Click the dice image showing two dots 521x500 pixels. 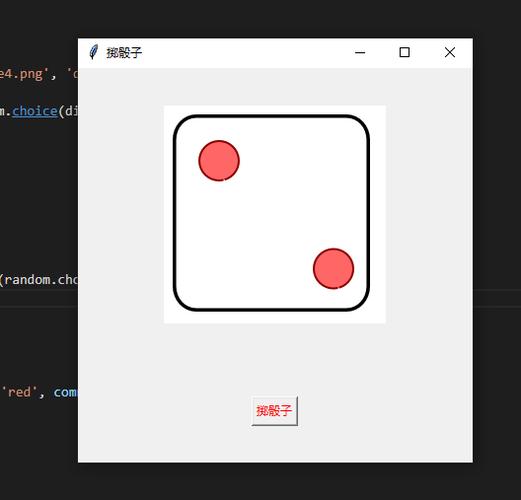point(275,214)
